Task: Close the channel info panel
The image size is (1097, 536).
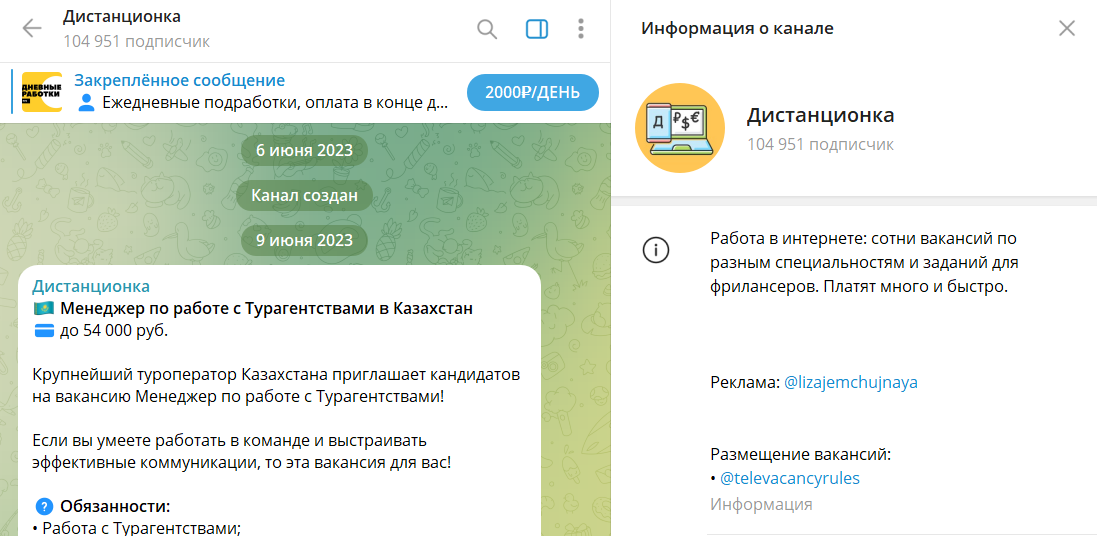Action: click(x=1067, y=28)
